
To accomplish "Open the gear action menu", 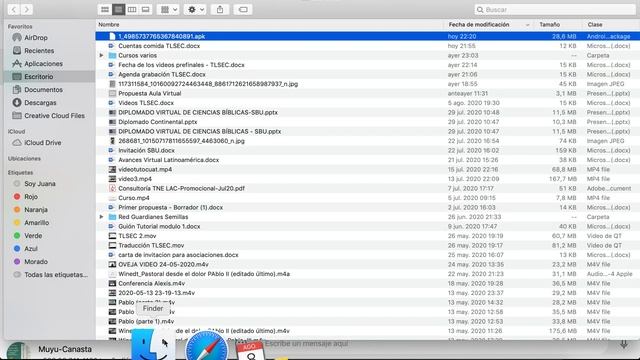I will coord(195,9).
